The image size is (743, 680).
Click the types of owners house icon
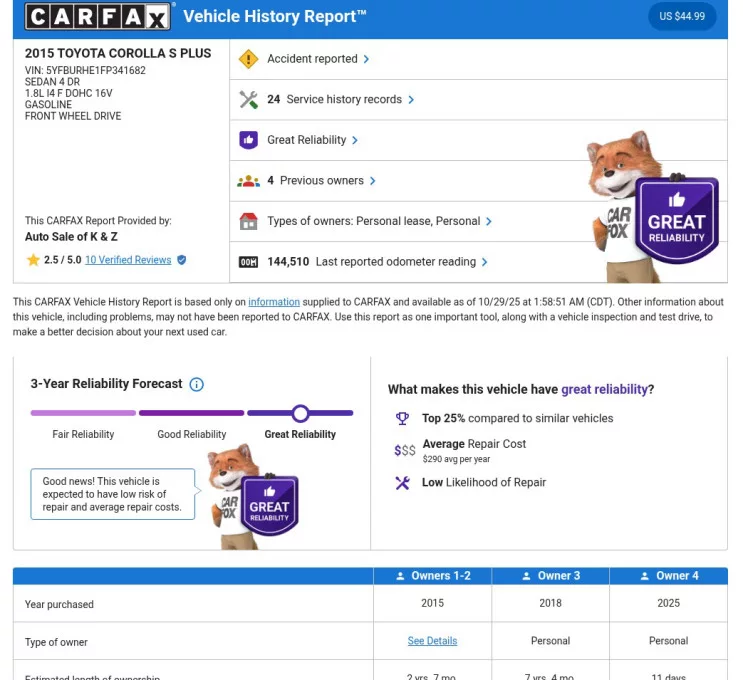[x=249, y=221]
